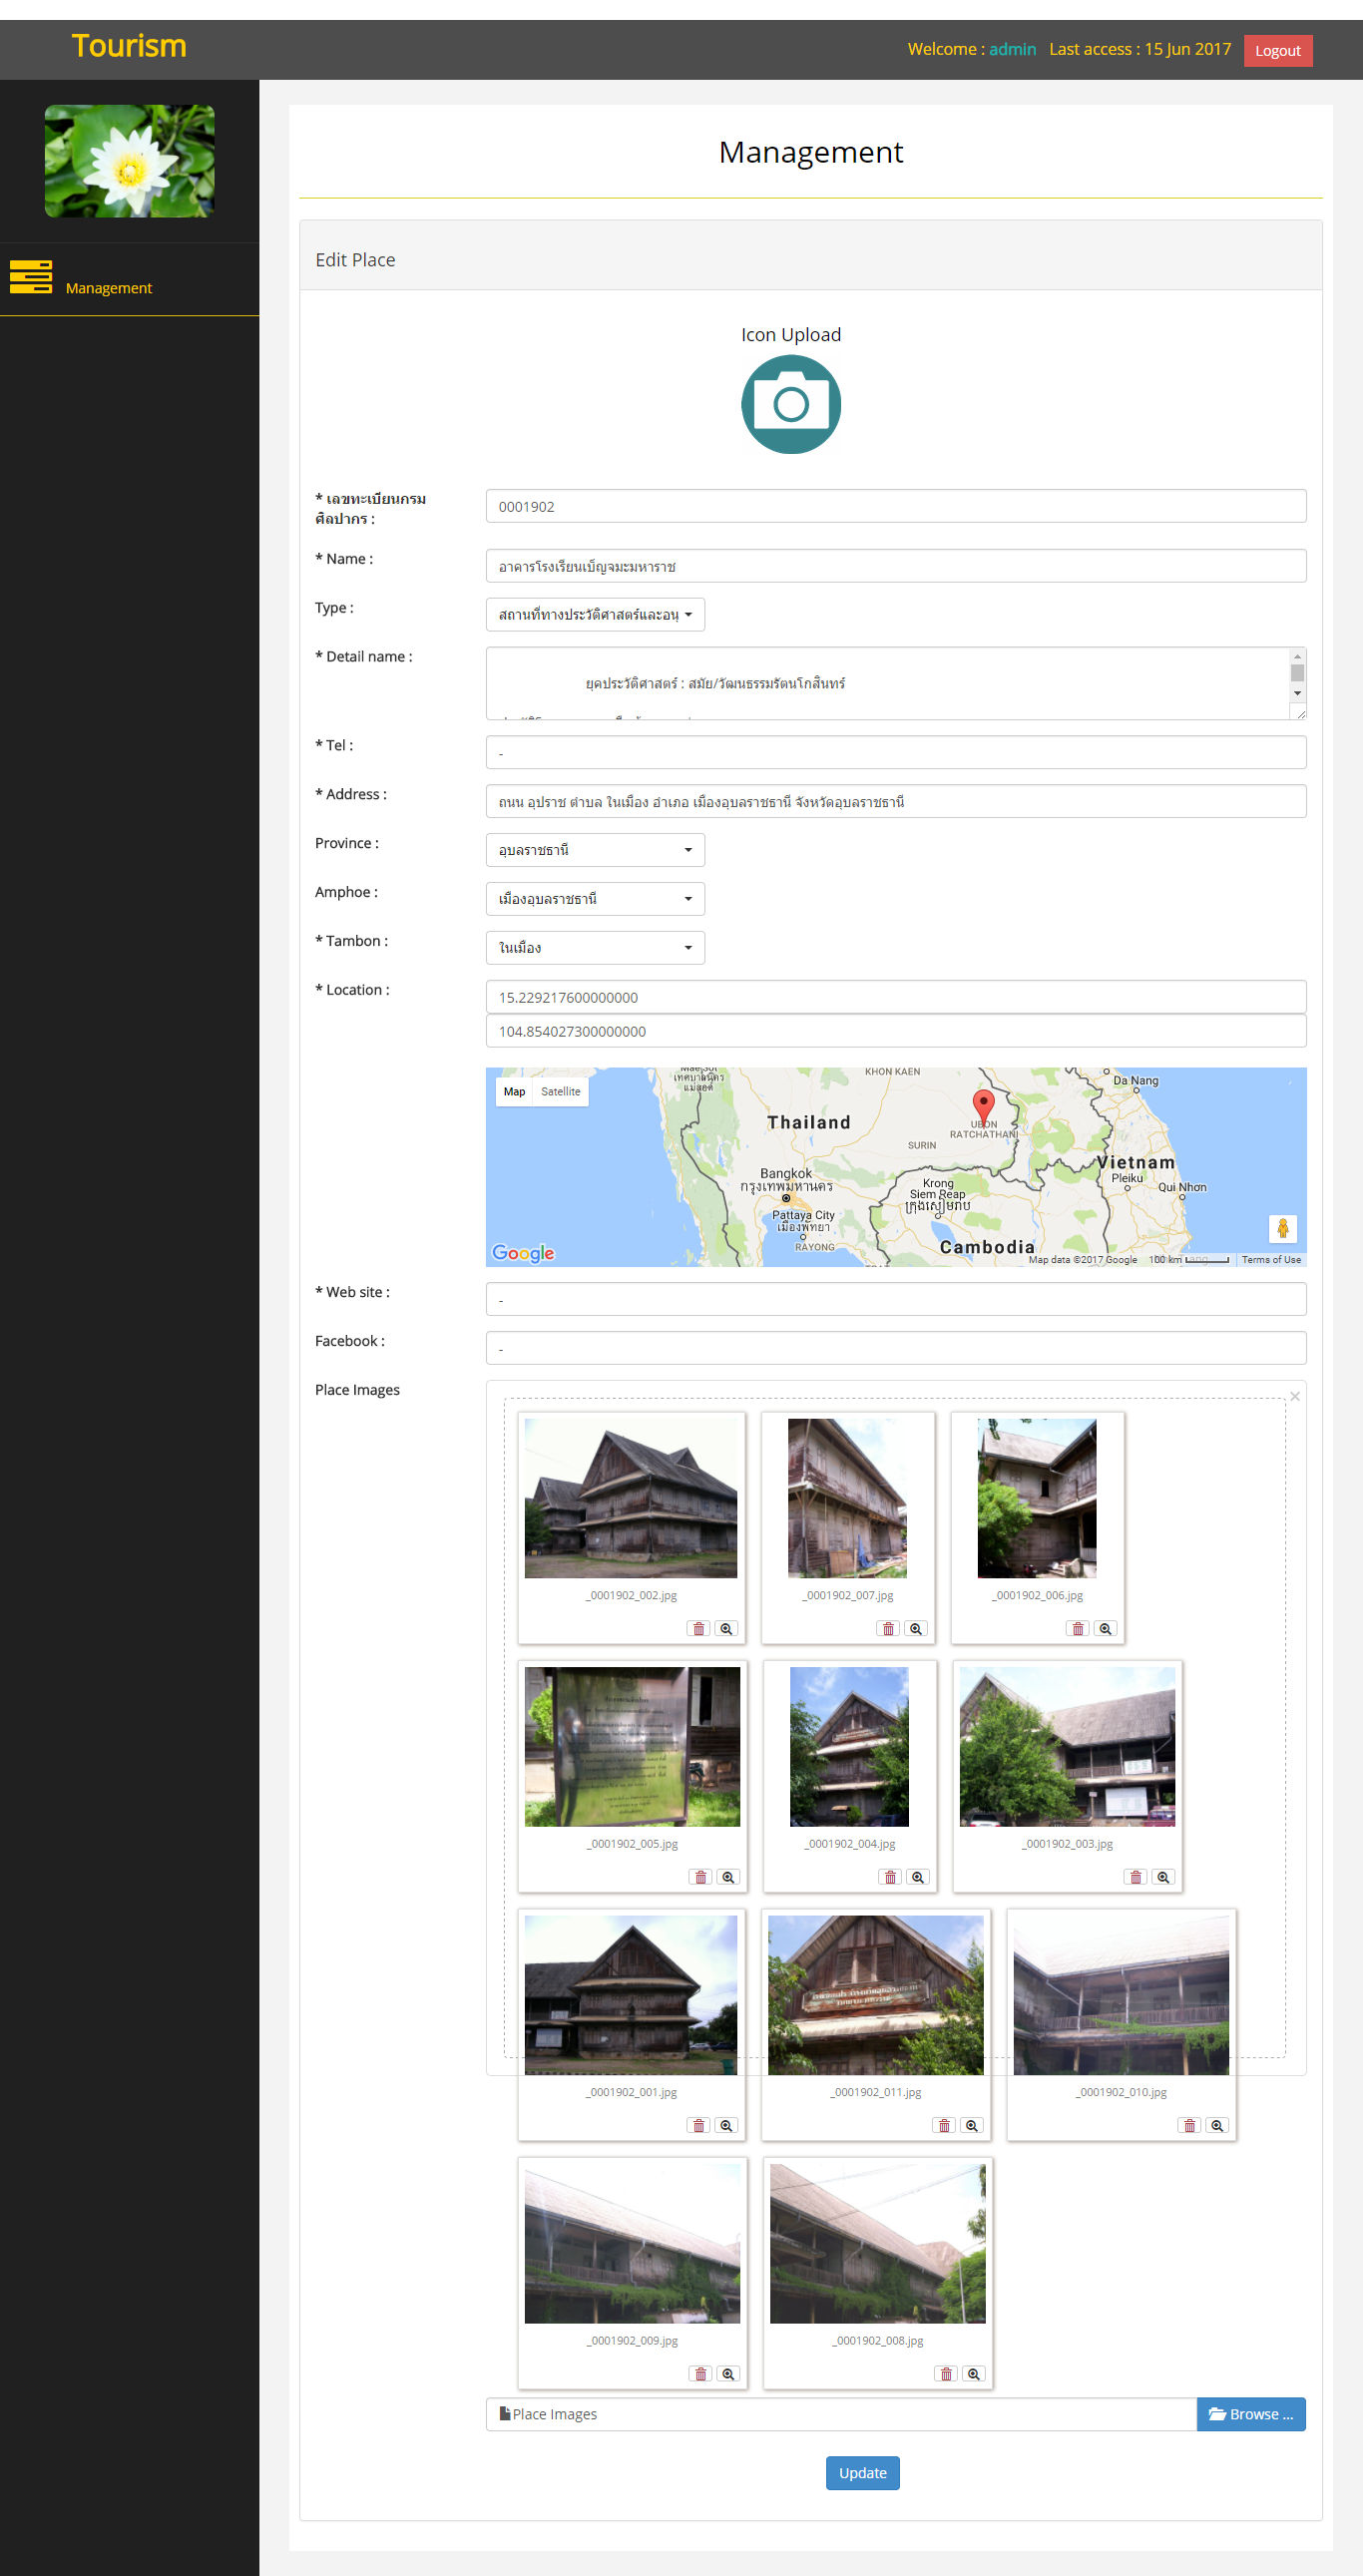This screenshot has width=1363, height=2576.
Task: Delete image _0001902_006.jpg with trash icon
Action: pyautogui.click(x=1077, y=1628)
